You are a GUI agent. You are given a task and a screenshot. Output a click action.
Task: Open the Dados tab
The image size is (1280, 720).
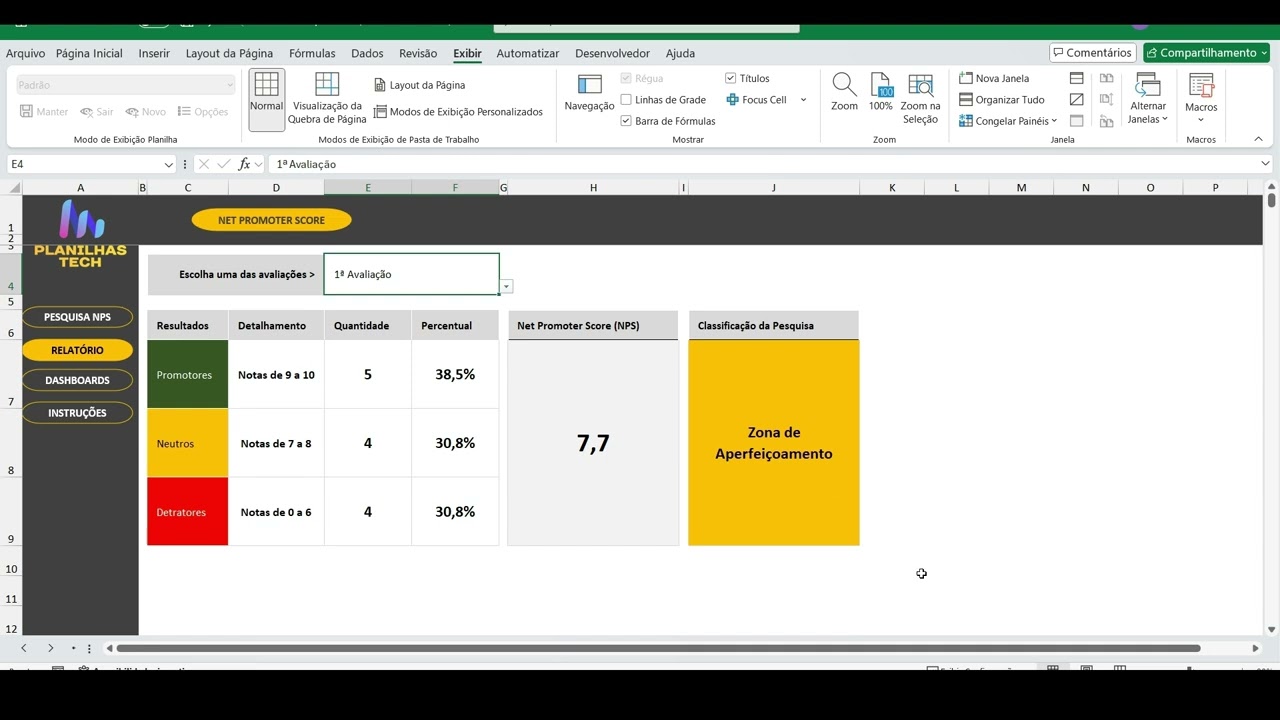pos(367,53)
